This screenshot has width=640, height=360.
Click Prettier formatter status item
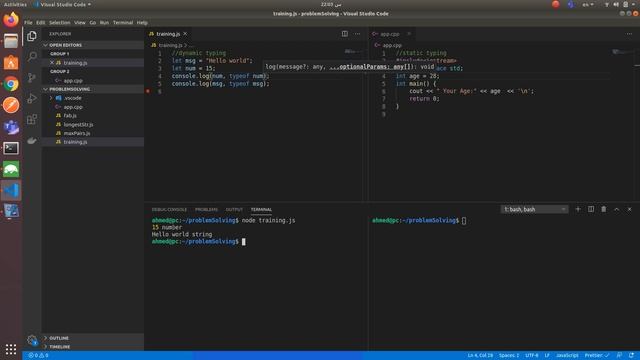(597, 356)
